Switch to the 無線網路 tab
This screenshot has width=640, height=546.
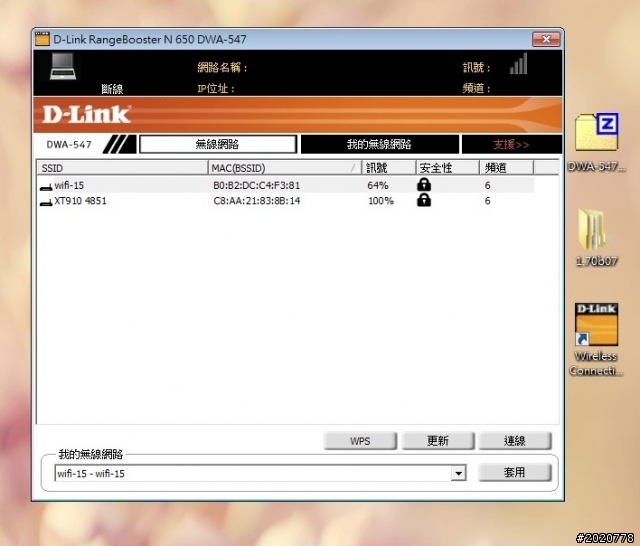pos(218,144)
